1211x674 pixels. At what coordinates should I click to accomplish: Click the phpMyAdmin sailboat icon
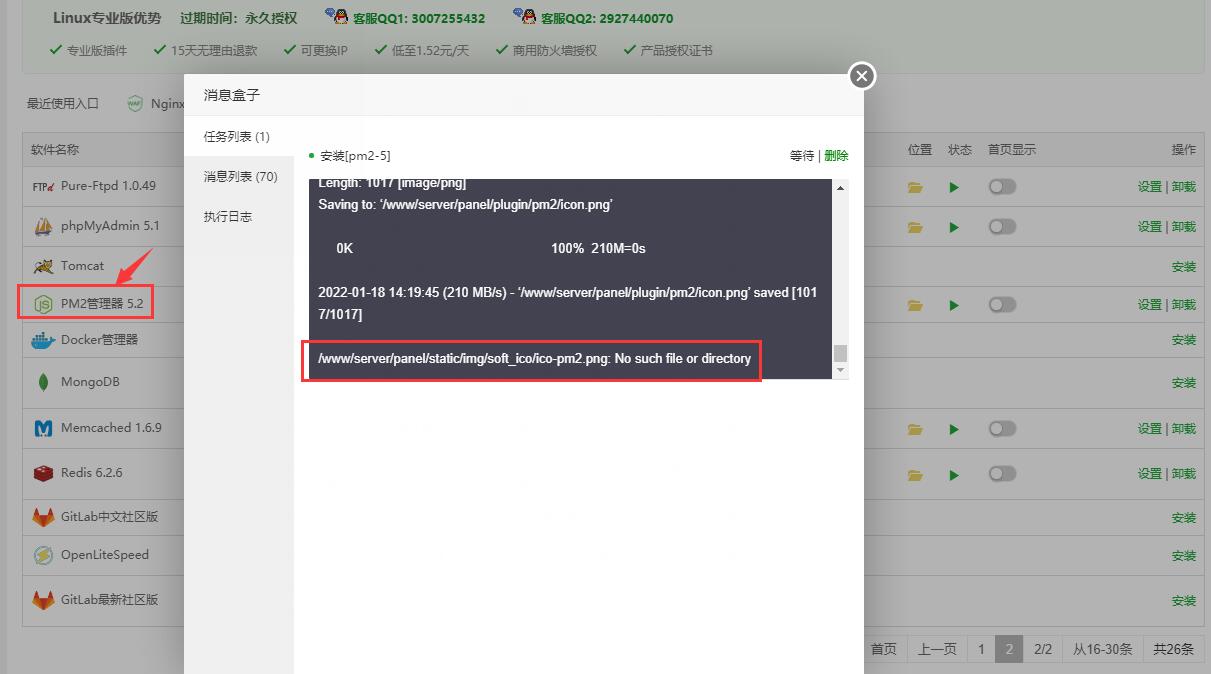pos(43,227)
